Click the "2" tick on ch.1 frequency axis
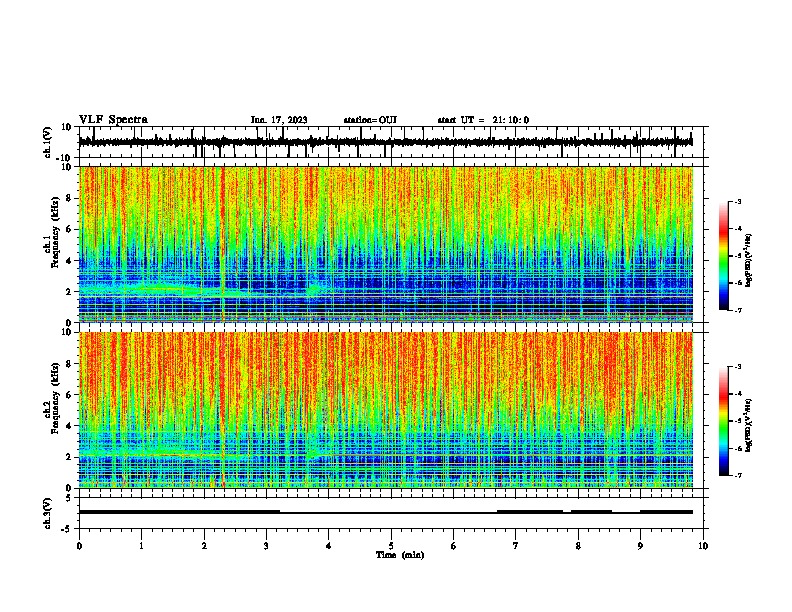792x612 pixels. [x=69, y=292]
